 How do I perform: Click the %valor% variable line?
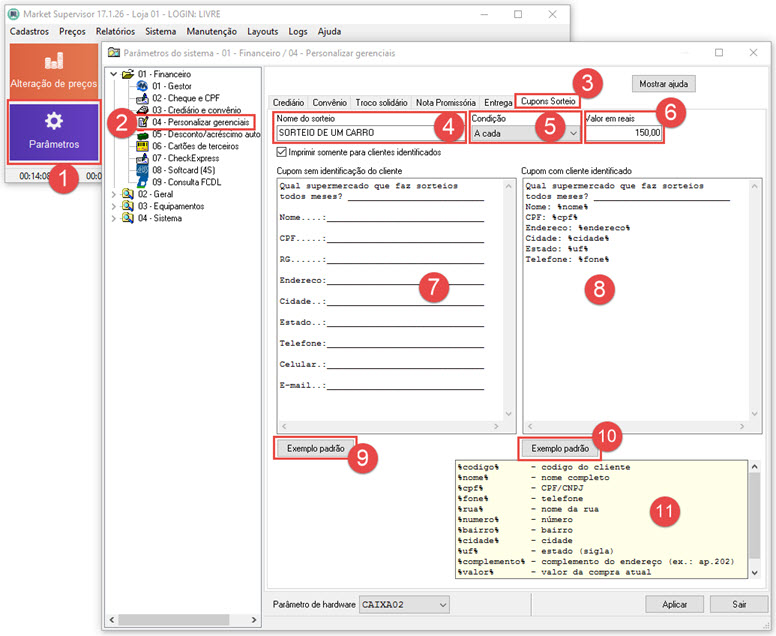[554, 572]
